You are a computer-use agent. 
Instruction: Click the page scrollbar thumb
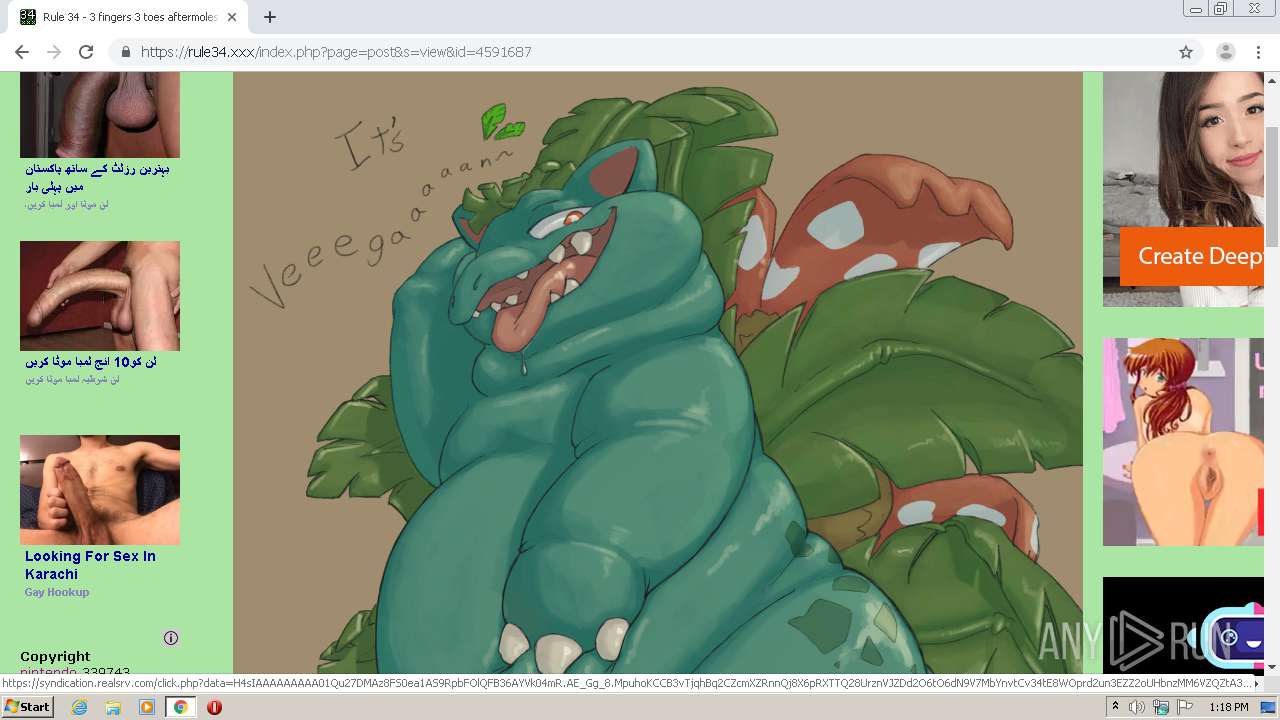[1272, 187]
